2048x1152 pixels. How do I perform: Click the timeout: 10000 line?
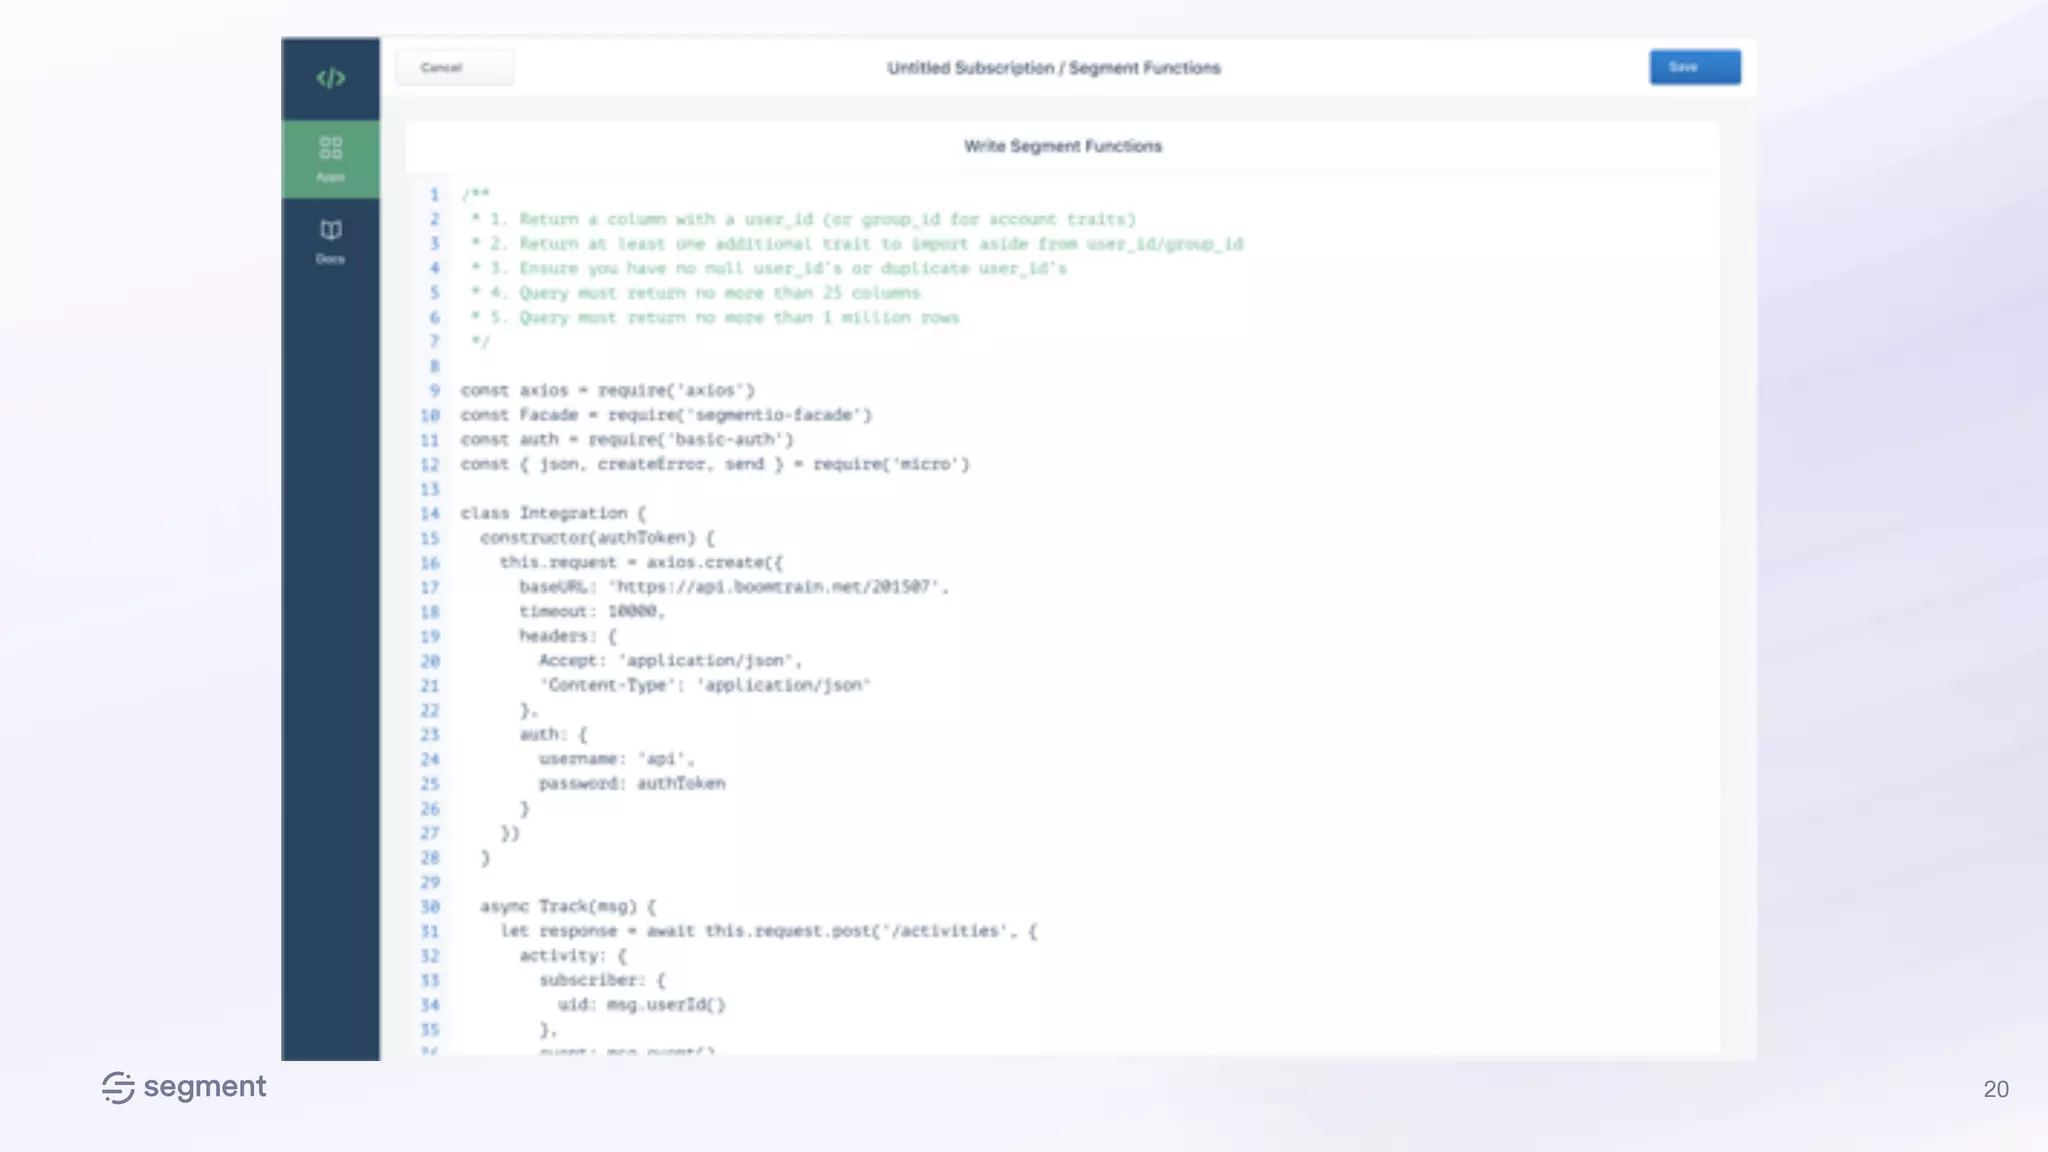(591, 611)
